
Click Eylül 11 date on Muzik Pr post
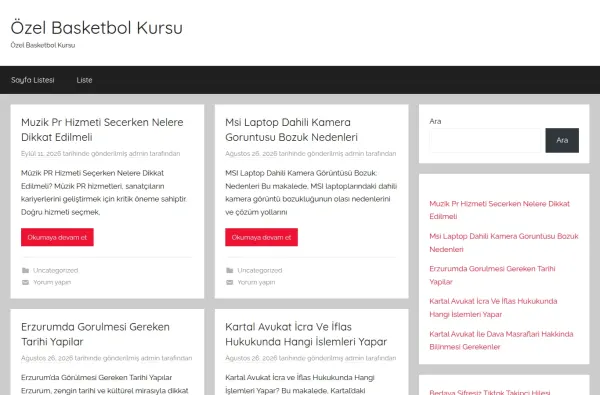tap(41, 153)
